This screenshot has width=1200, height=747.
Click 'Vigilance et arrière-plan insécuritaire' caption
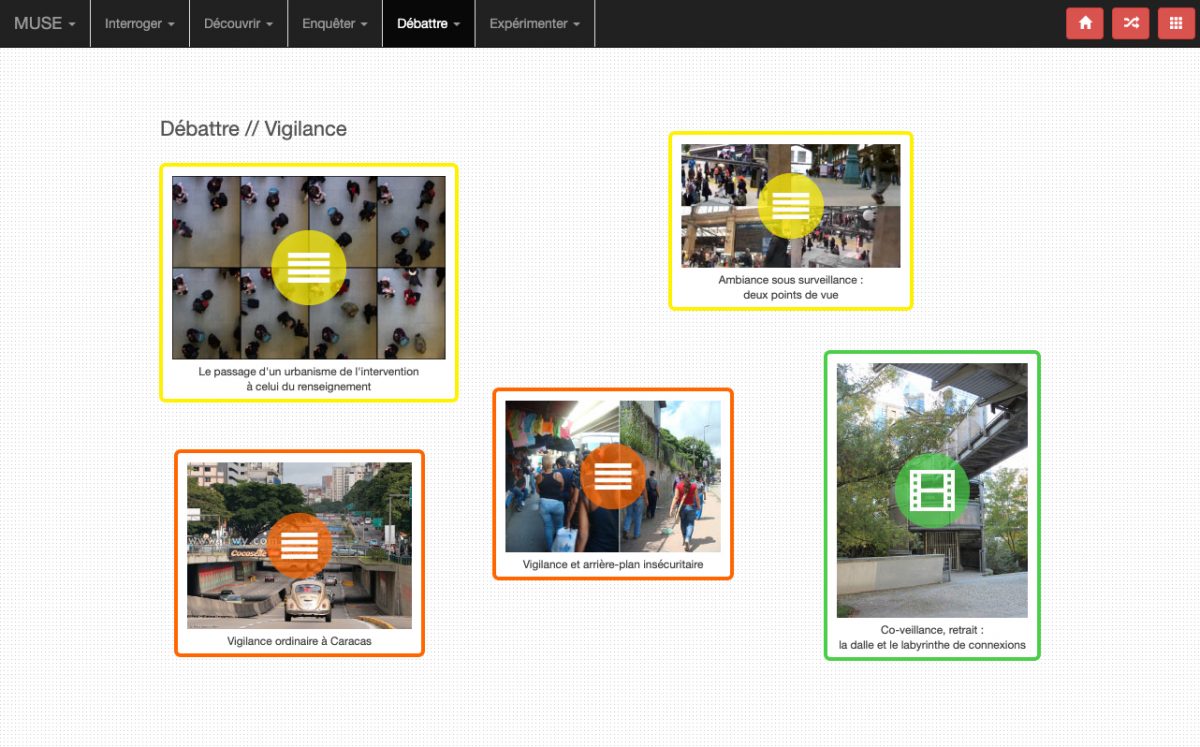pyautogui.click(x=612, y=565)
